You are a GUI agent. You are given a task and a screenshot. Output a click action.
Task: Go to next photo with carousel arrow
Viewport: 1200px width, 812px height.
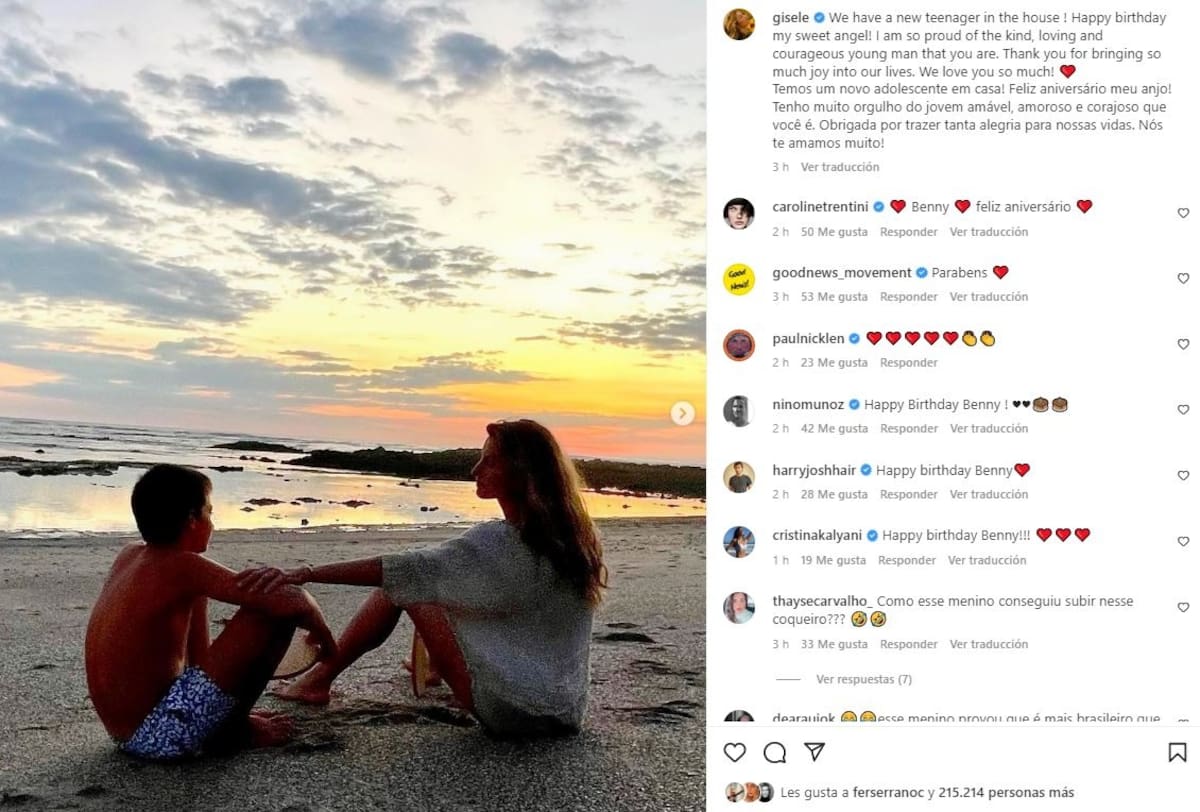coord(682,413)
